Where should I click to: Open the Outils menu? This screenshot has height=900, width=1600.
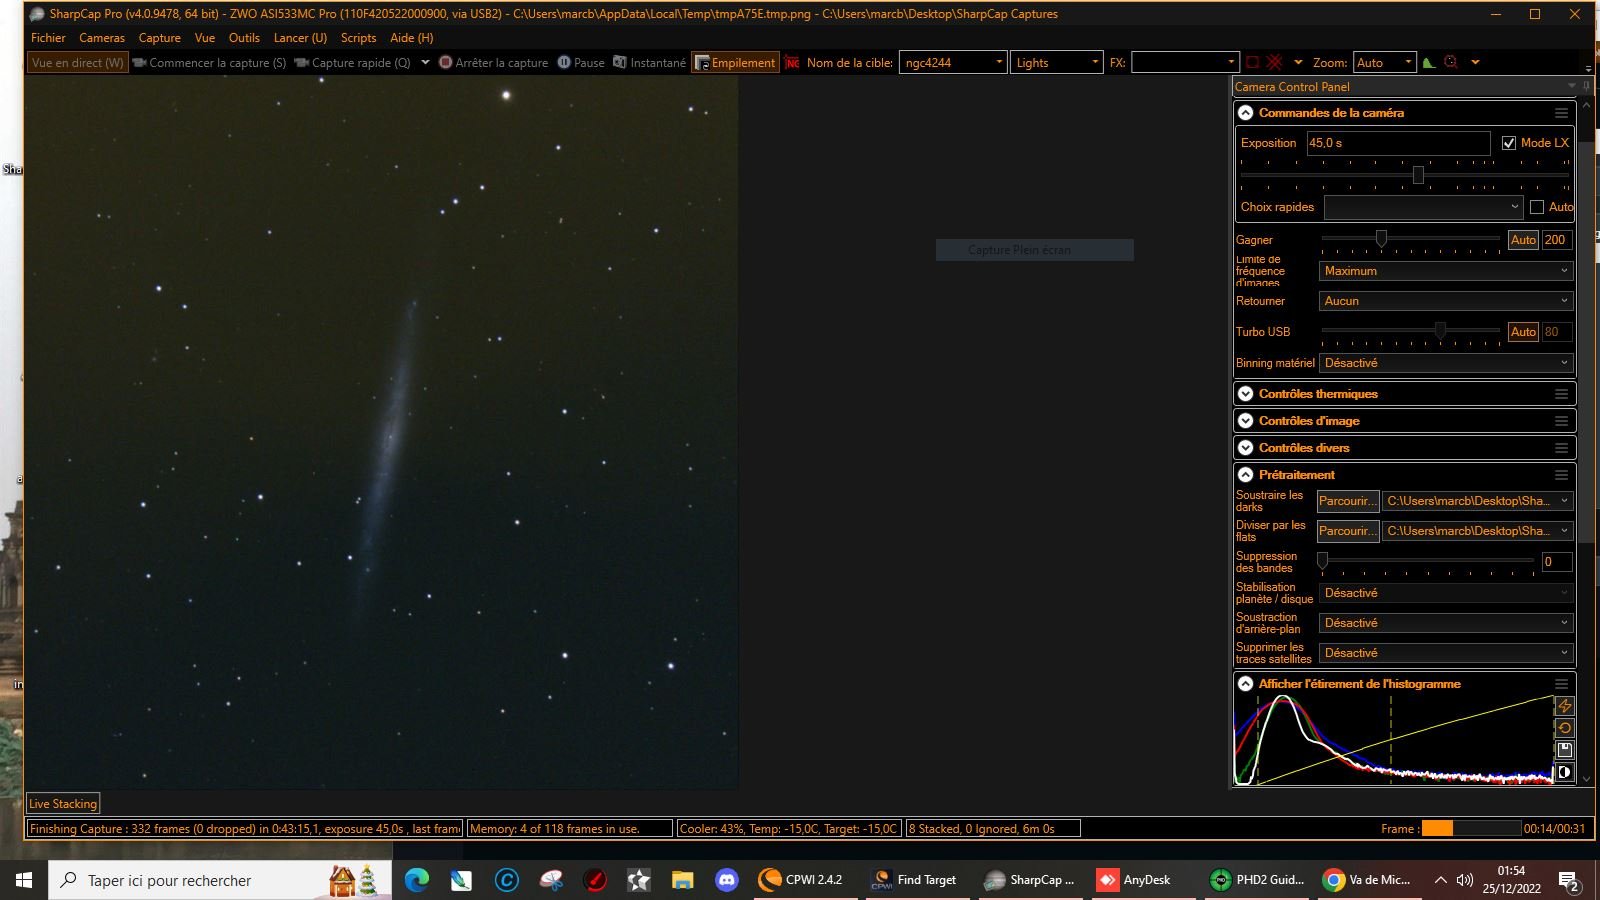[x=244, y=38]
